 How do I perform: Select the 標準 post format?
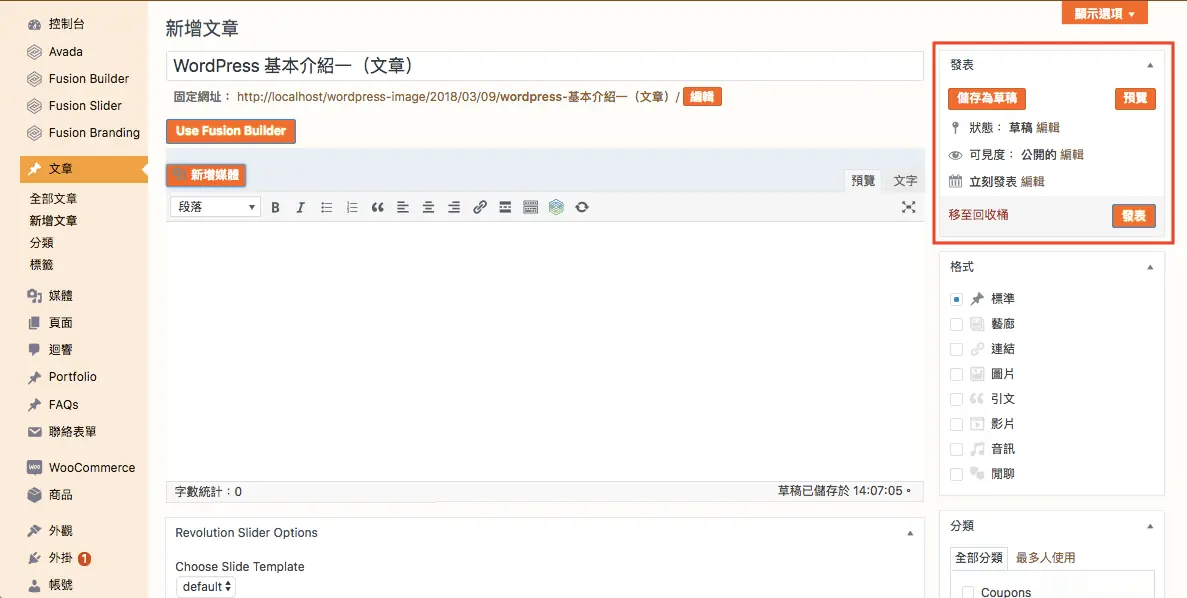tap(957, 300)
